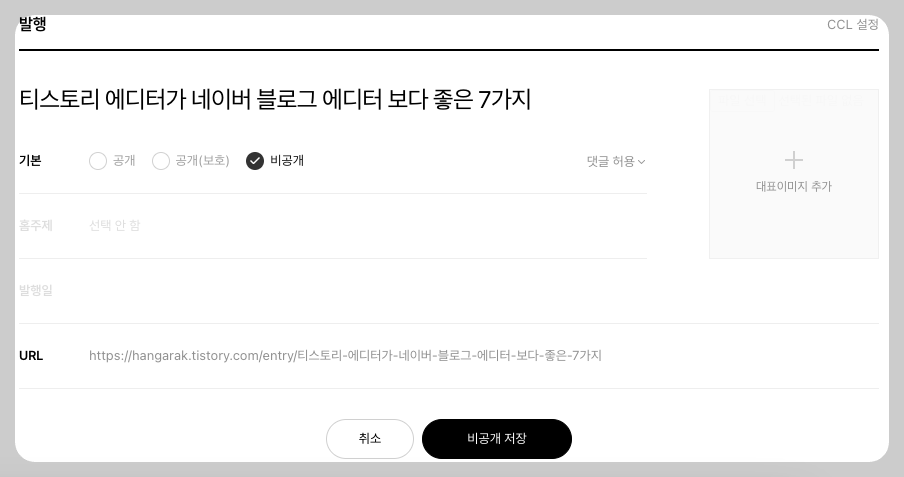Click the faint 파일 선택 file button
This screenshot has width=904, height=477.
click(743, 102)
